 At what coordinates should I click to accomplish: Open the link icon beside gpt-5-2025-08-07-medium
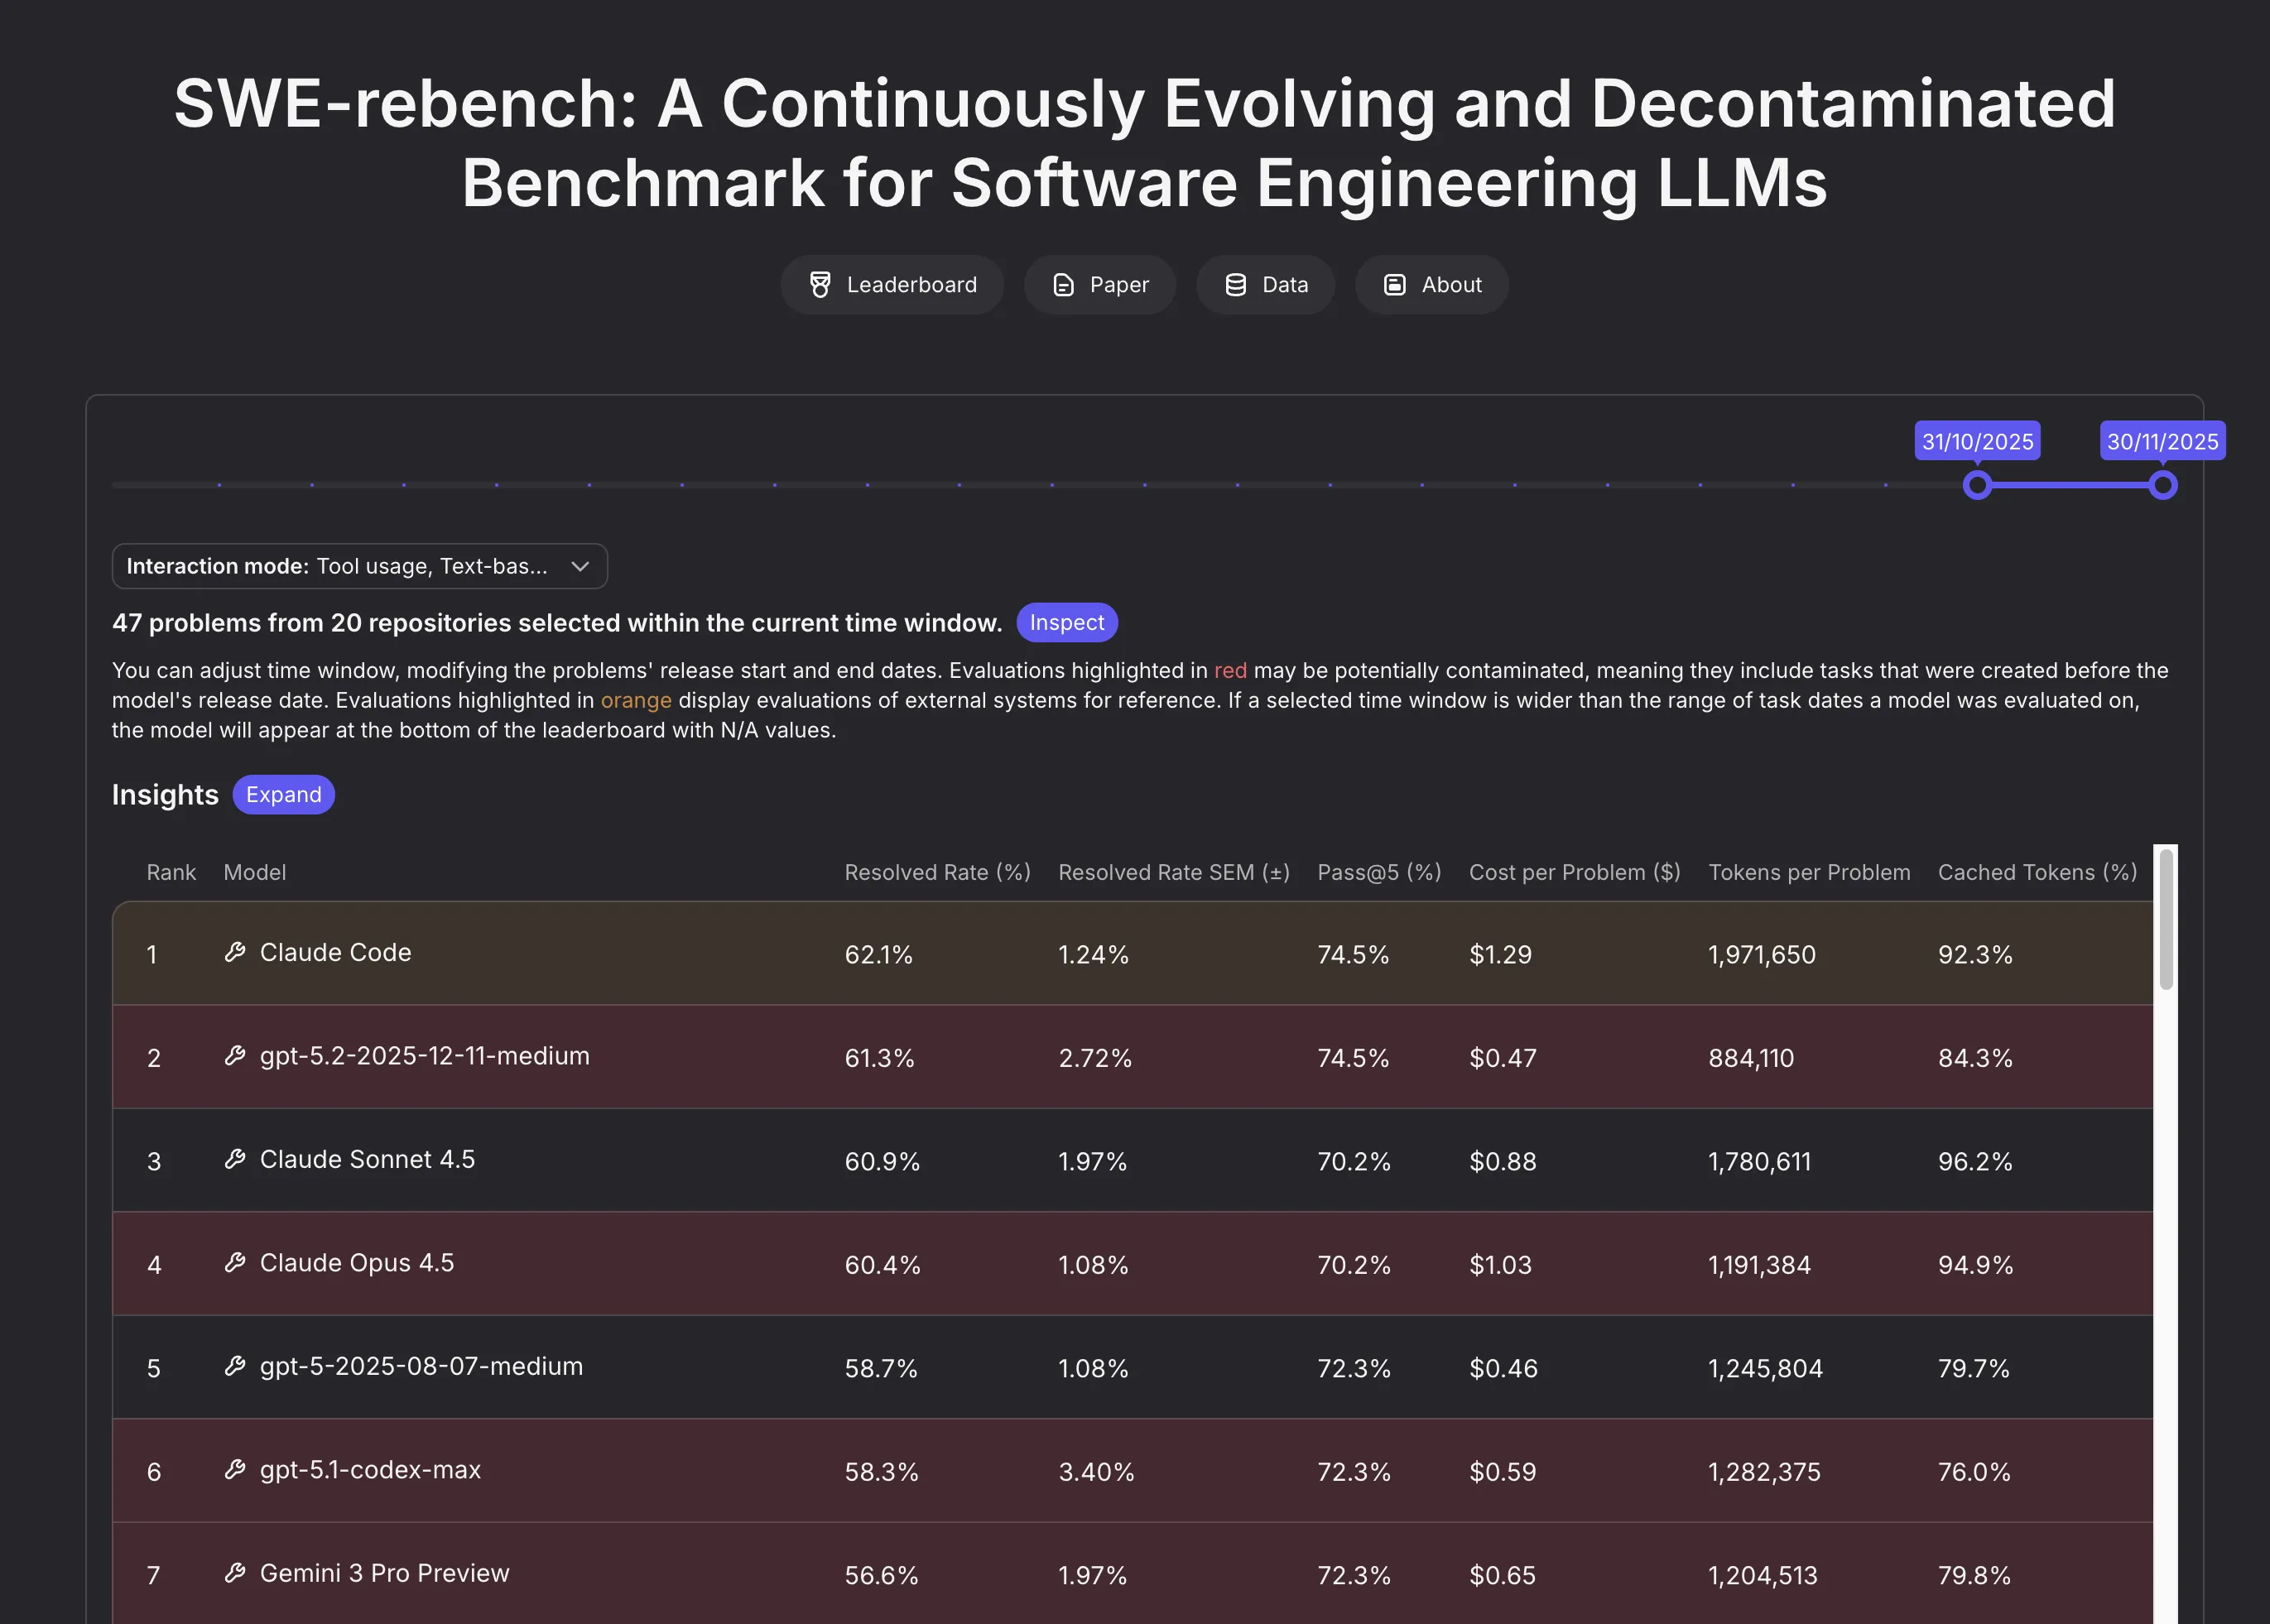235,1367
